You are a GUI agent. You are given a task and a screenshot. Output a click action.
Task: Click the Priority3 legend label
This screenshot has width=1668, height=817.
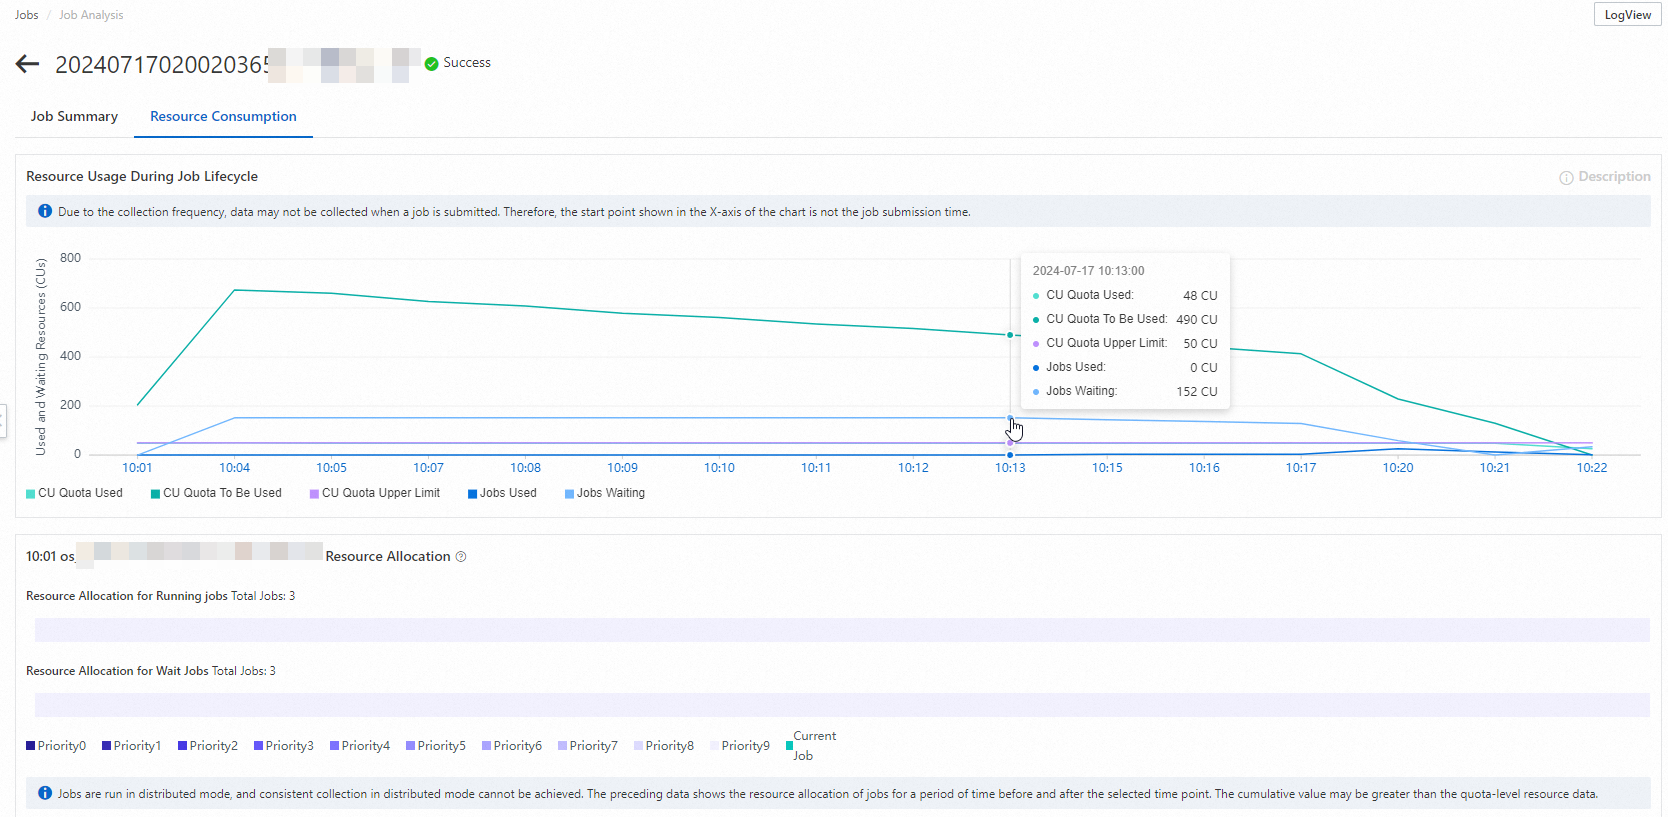(x=290, y=746)
